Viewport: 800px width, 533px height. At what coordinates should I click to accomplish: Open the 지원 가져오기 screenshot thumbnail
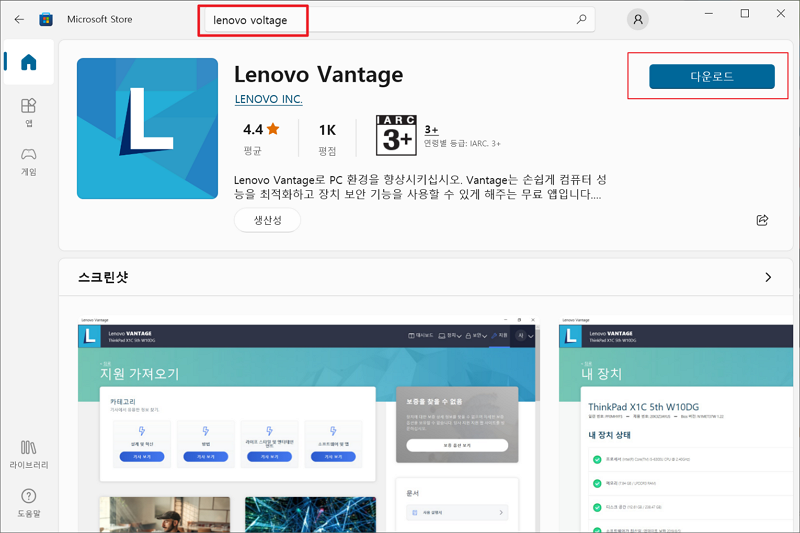pyautogui.click(x=308, y=424)
